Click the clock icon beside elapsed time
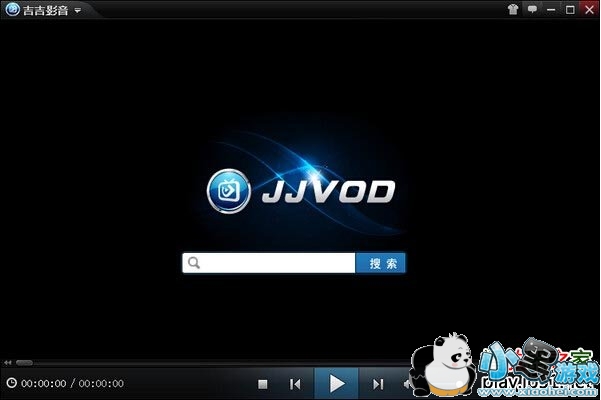The height and width of the screenshot is (400, 601). [11, 383]
